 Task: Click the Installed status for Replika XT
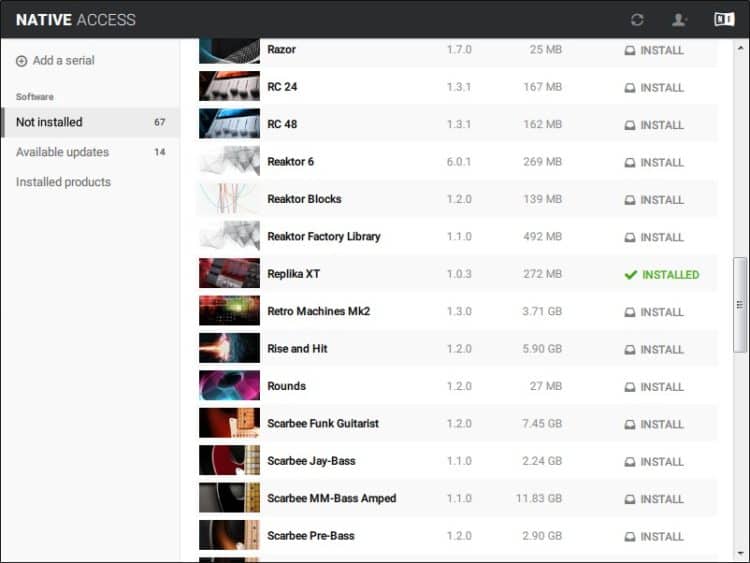[662, 275]
